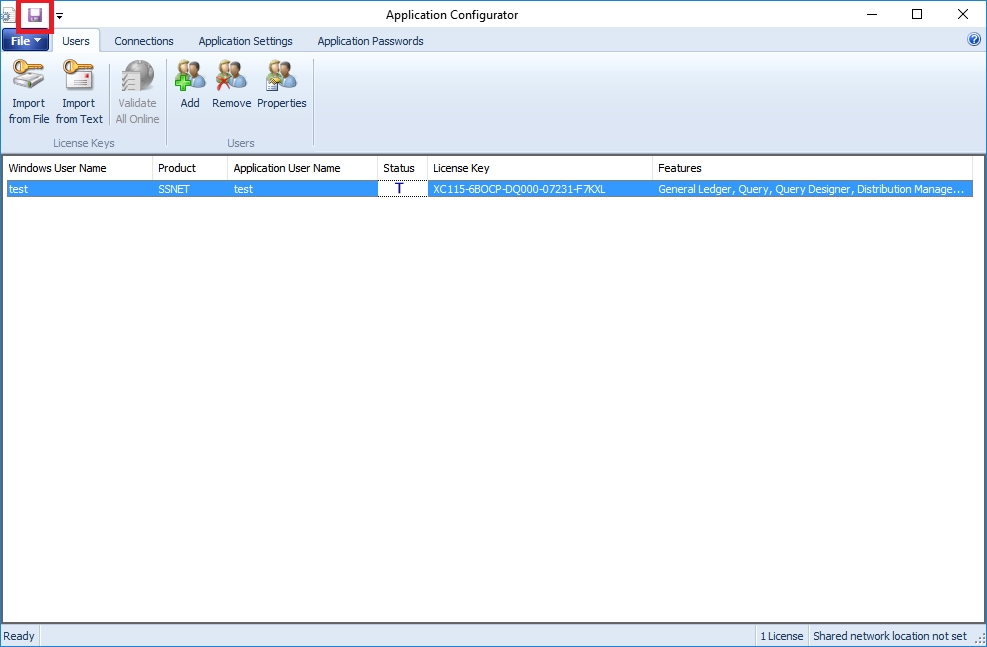Screen dimensions: 987x647
Task: Select the Import from File icon
Action: pyautogui.click(x=28, y=90)
